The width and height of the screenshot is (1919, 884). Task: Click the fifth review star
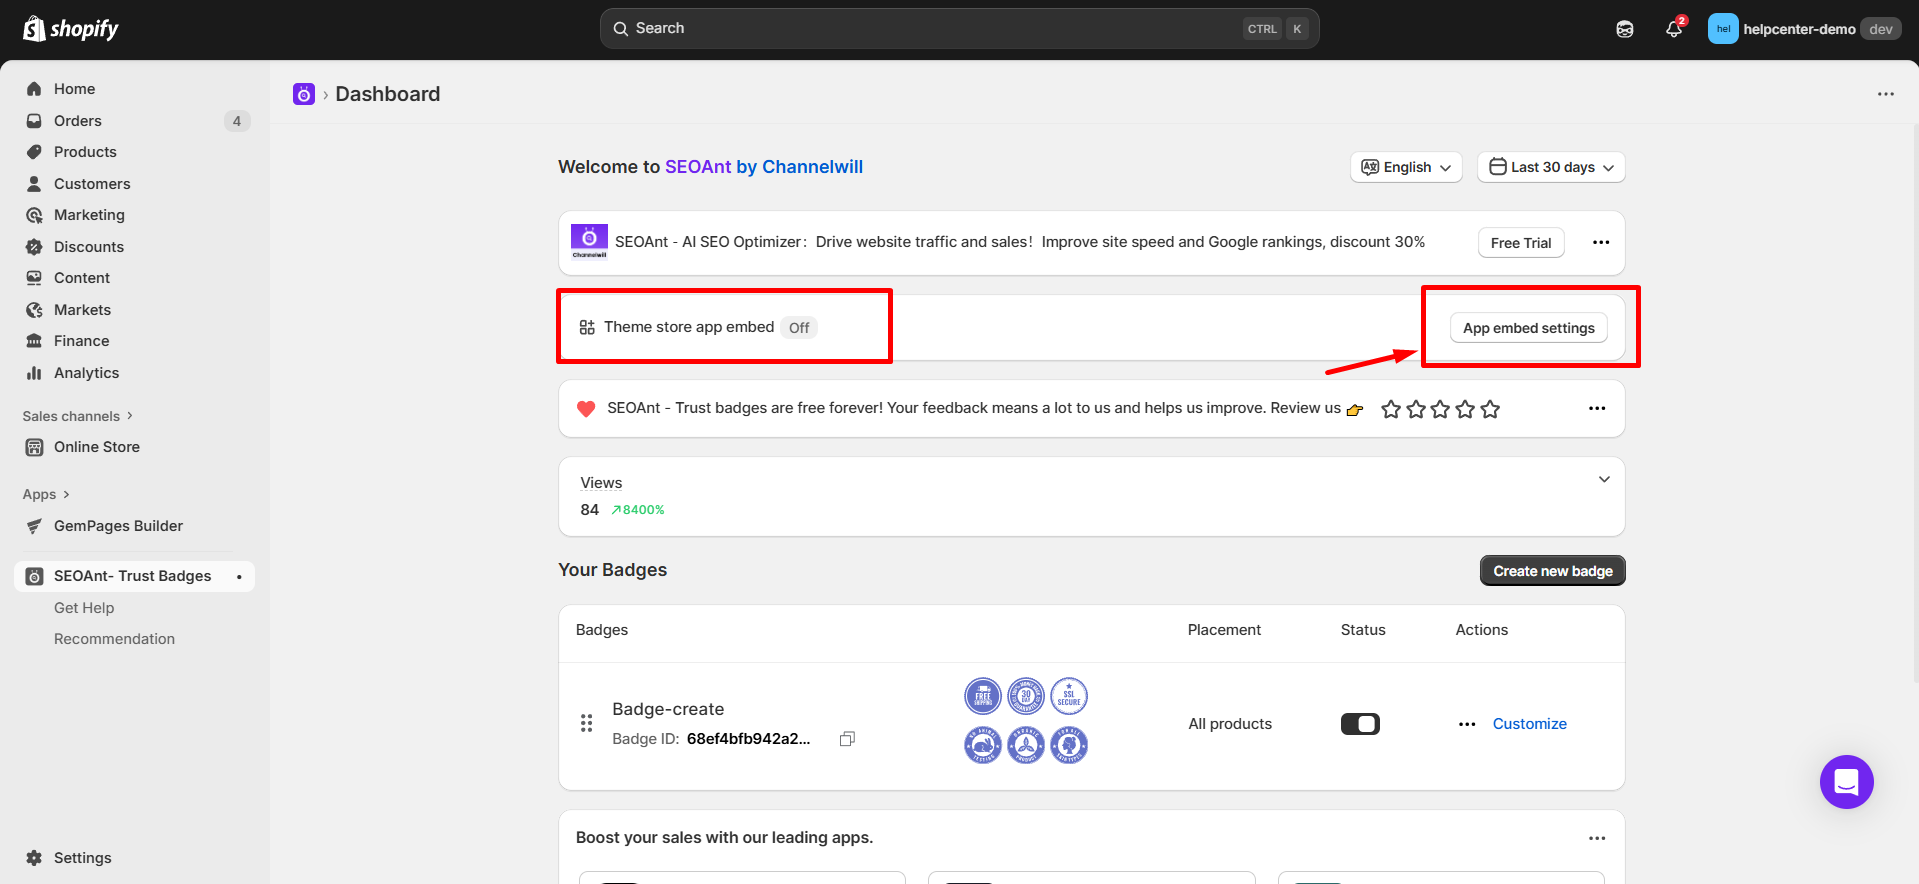click(1490, 409)
